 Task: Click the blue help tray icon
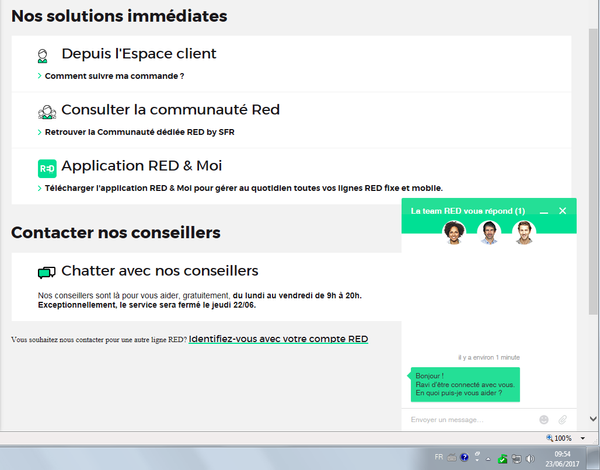tap(465, 457)
